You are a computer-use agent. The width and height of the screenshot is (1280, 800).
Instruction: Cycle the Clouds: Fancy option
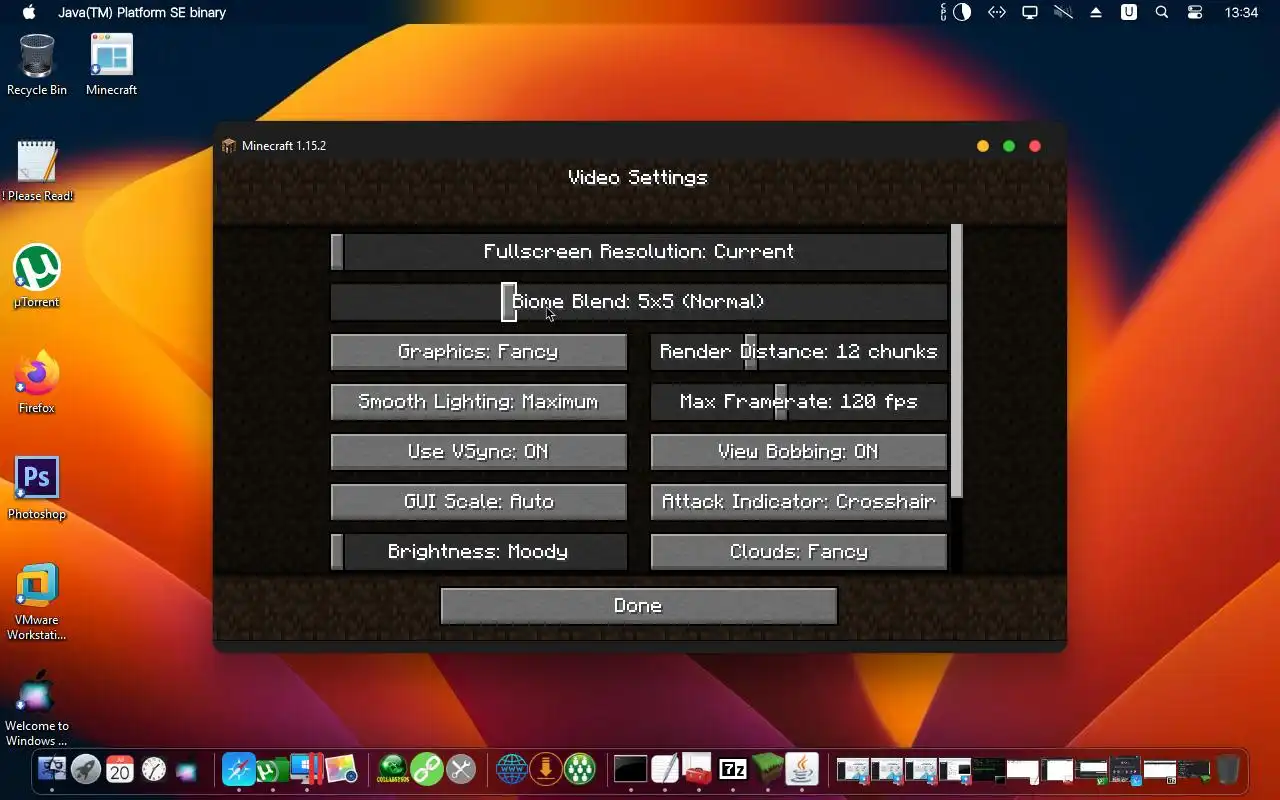[x=799, y=552]
